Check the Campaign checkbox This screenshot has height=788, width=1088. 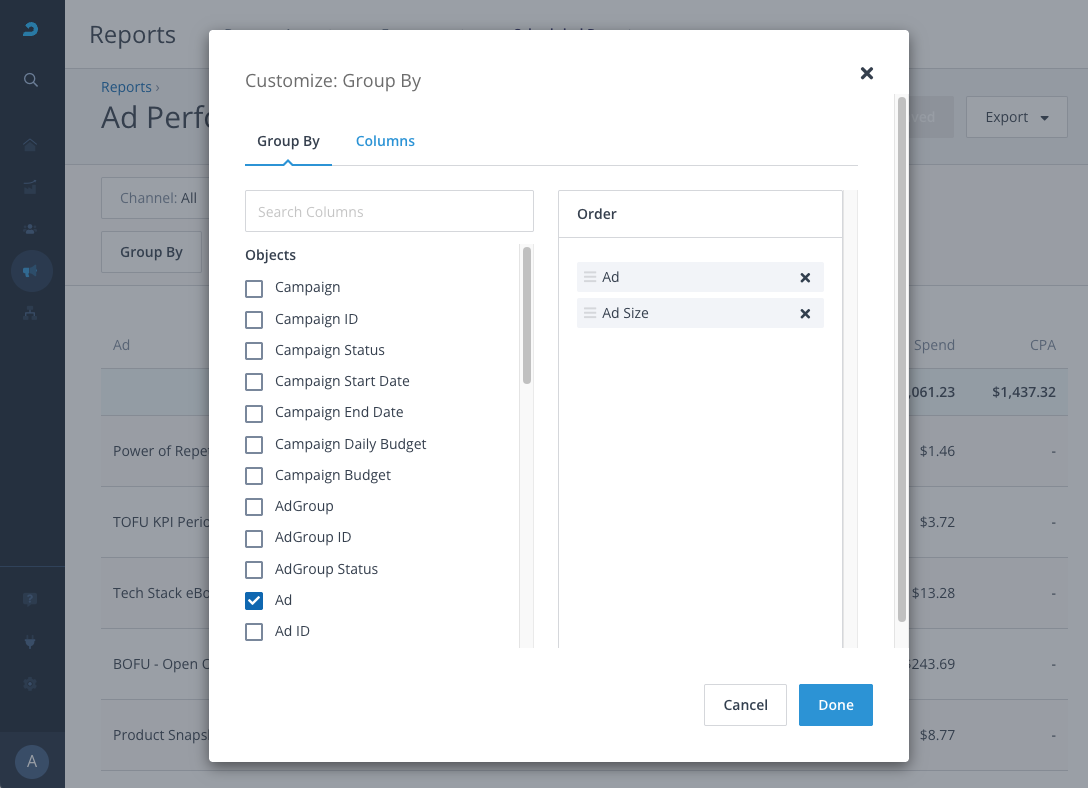(254, 288)
